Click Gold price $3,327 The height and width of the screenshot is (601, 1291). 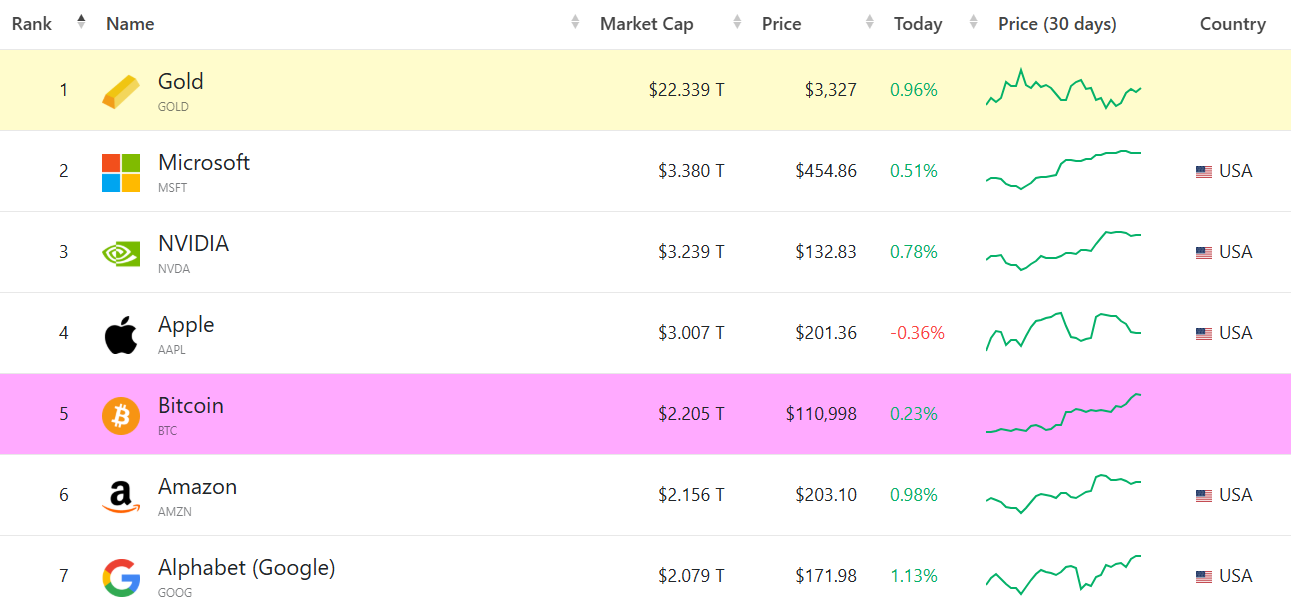point(831,90)
